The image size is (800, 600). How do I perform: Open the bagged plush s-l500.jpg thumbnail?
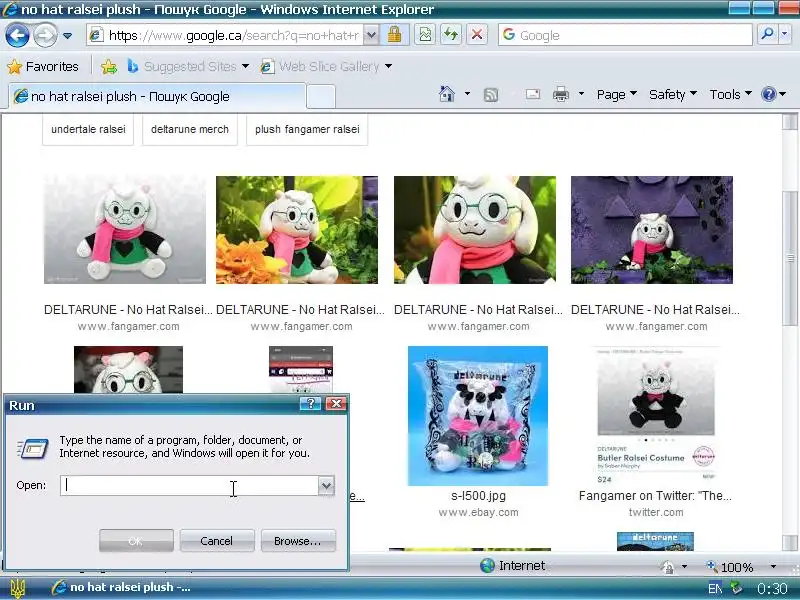pos(478,416)
